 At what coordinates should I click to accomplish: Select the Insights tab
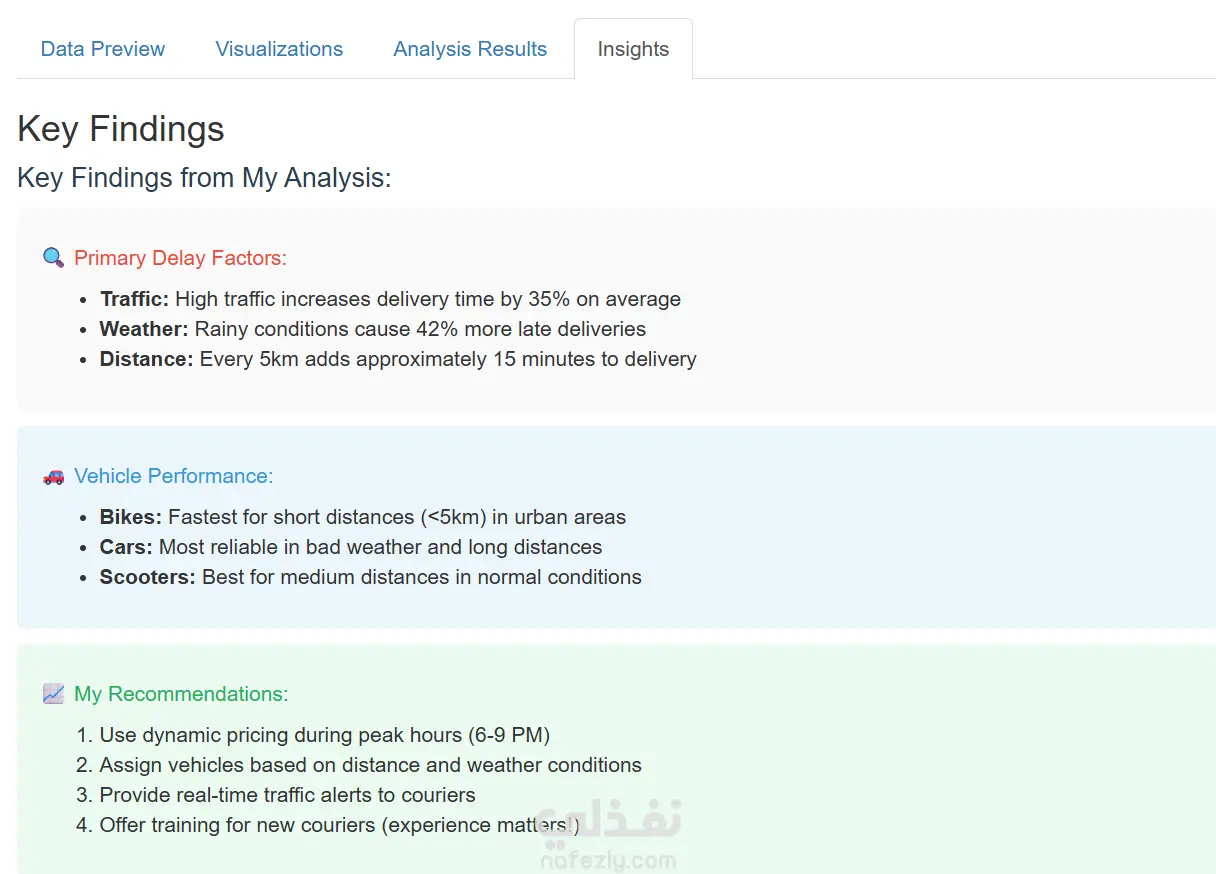click(x=633, y=49)
